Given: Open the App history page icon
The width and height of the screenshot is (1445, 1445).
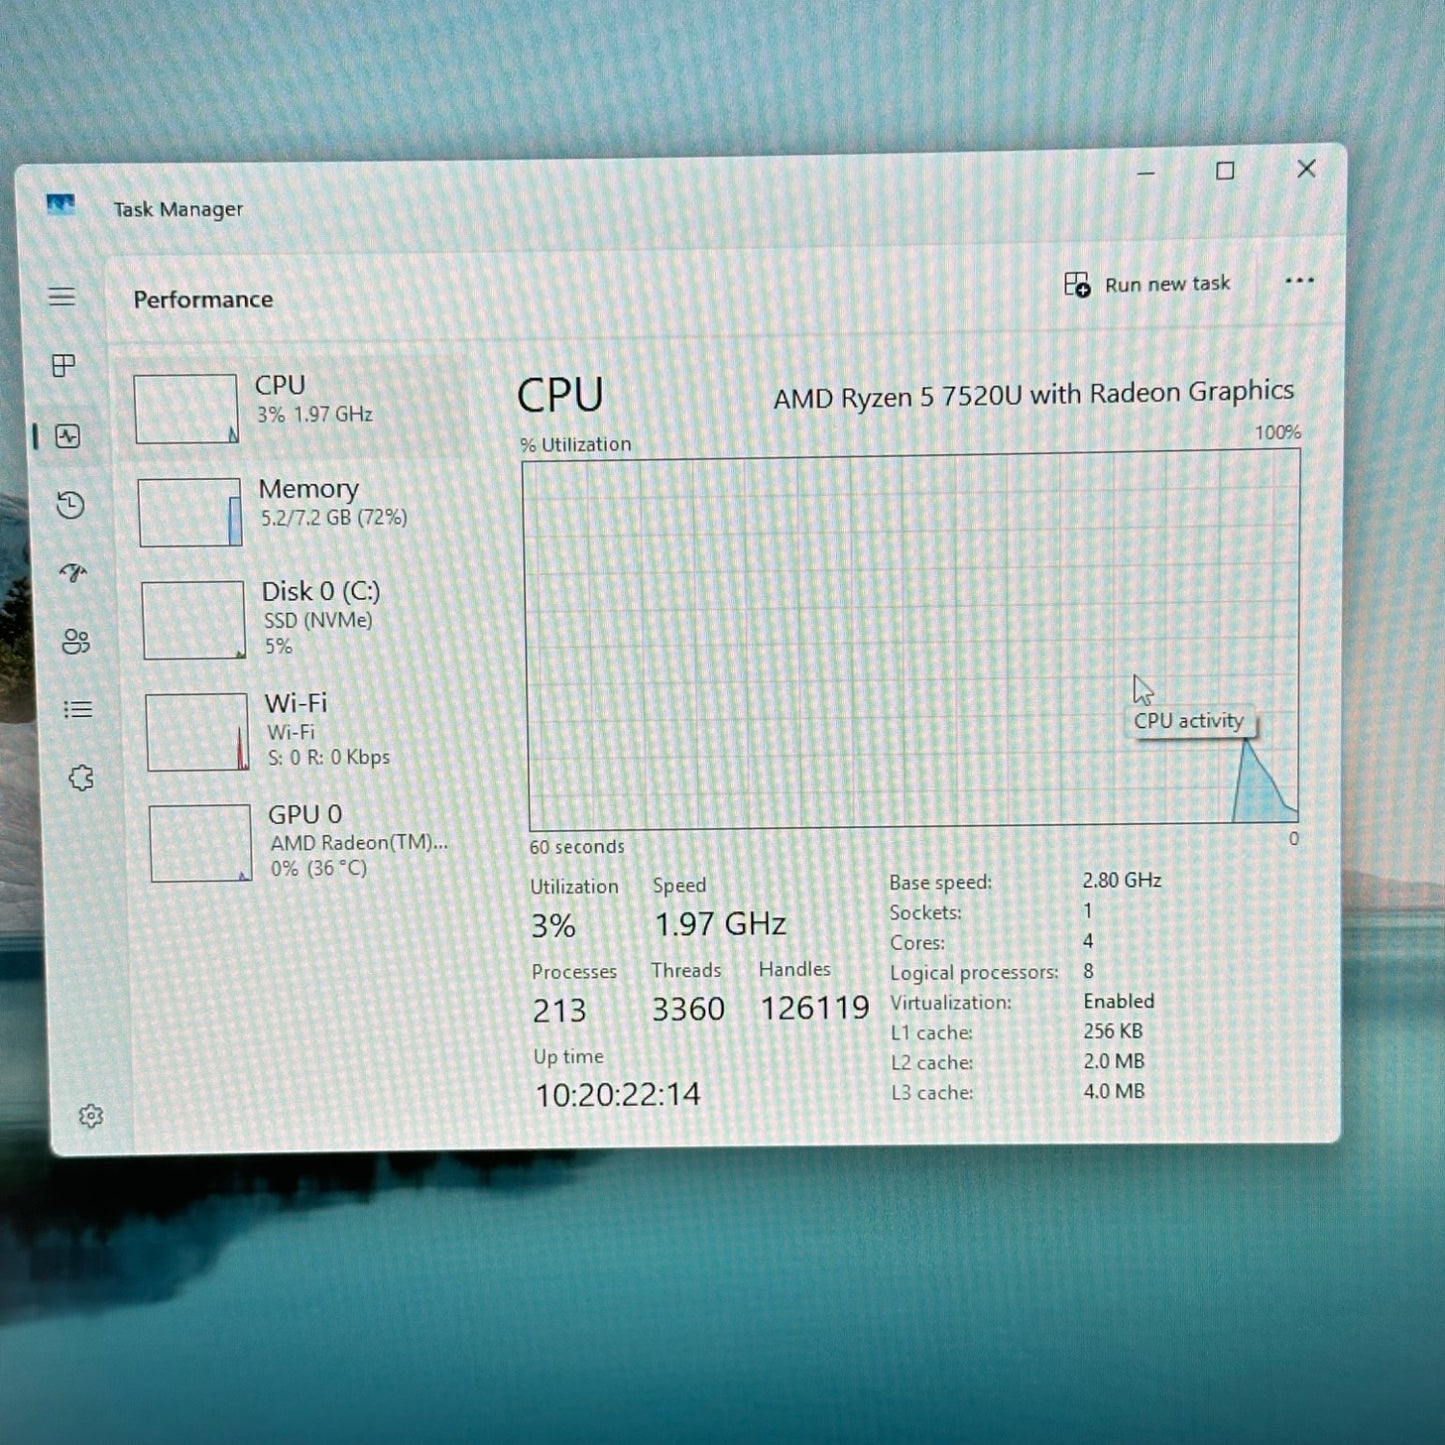Looking at the screenshot, I should point(71,505).
